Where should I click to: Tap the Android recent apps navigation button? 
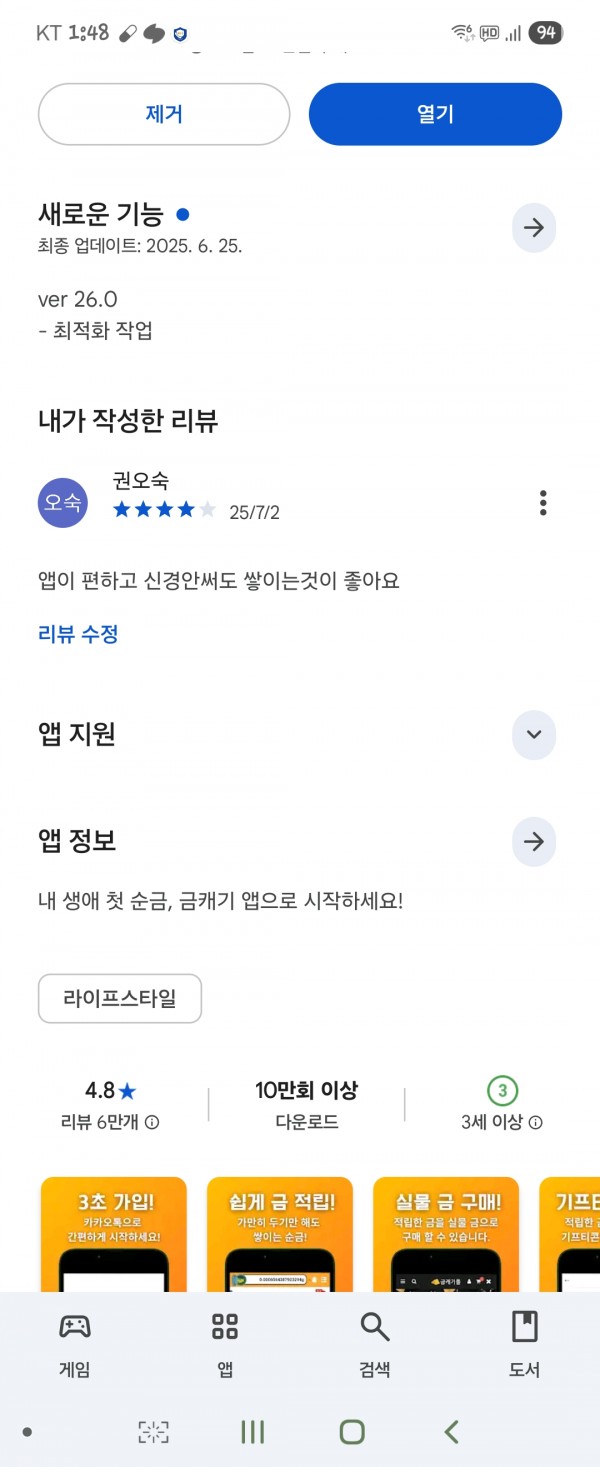coord(253,1432)
